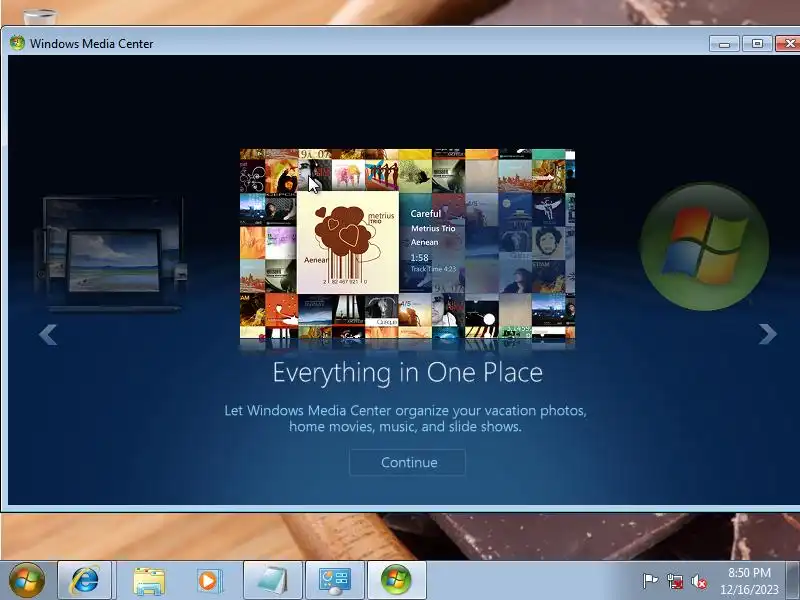Open the Control Panel taskbar item

(x=335, y=580)
